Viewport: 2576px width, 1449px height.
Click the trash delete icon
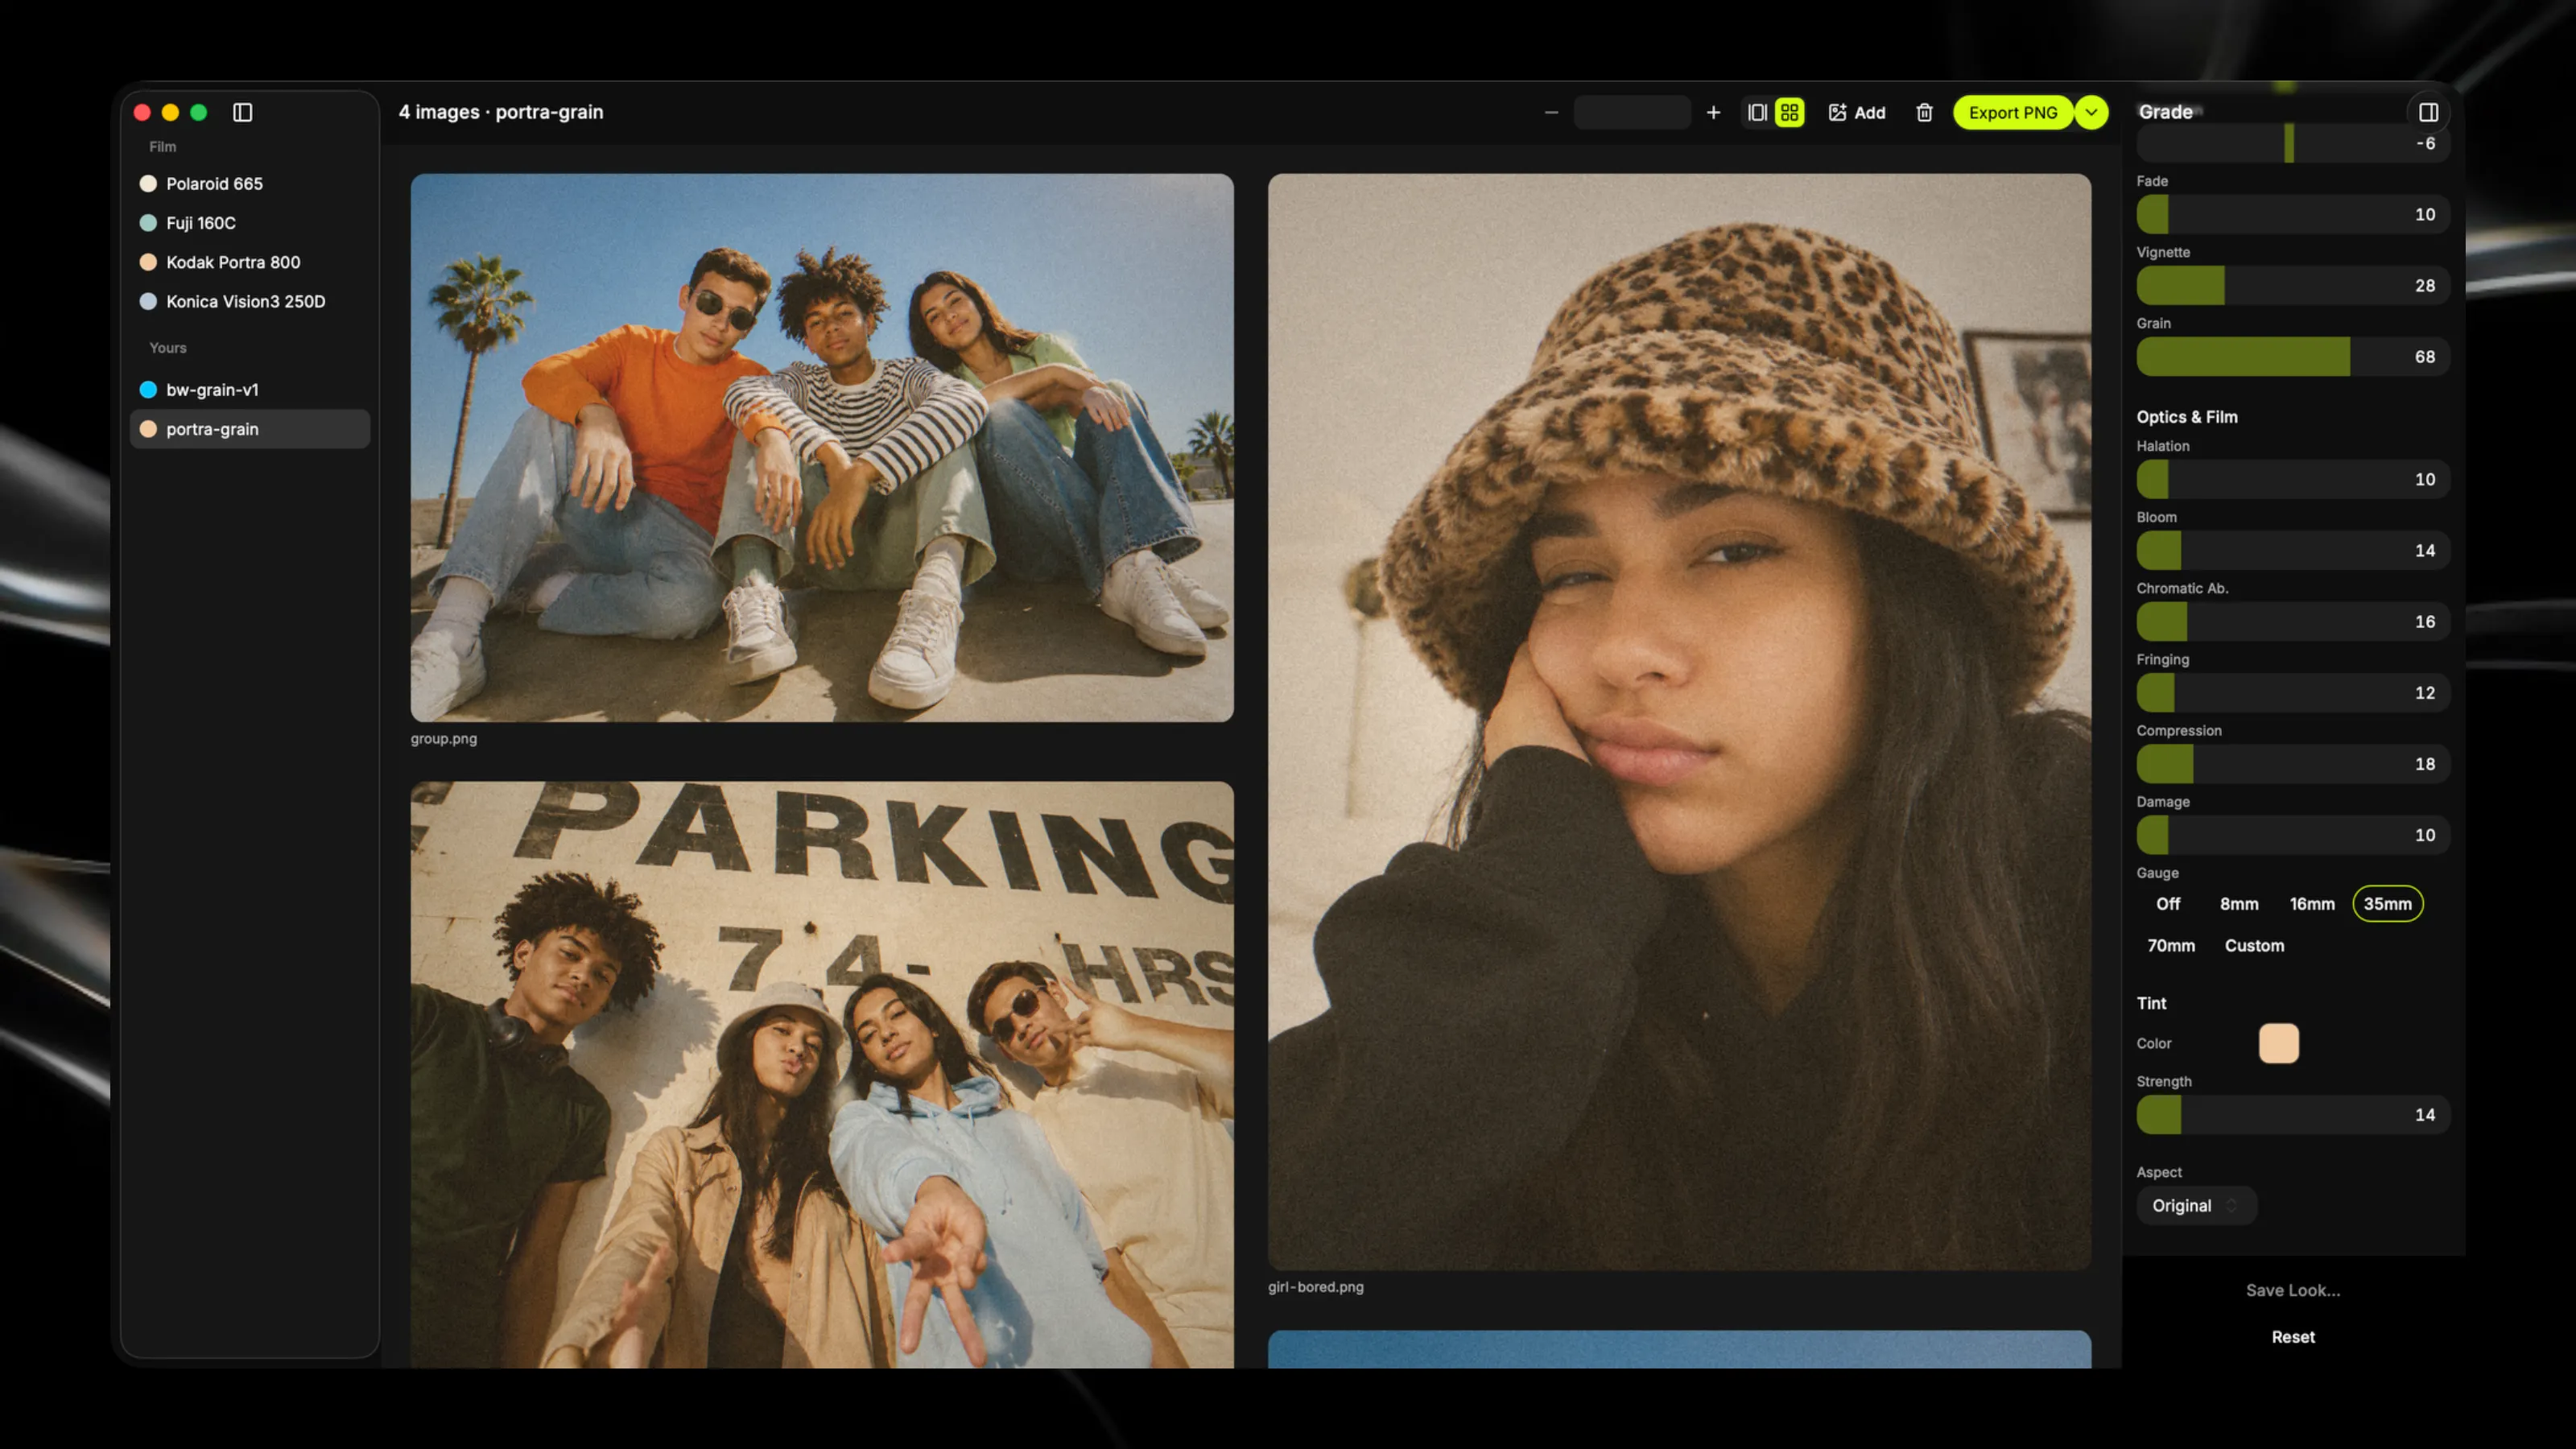1924,112
